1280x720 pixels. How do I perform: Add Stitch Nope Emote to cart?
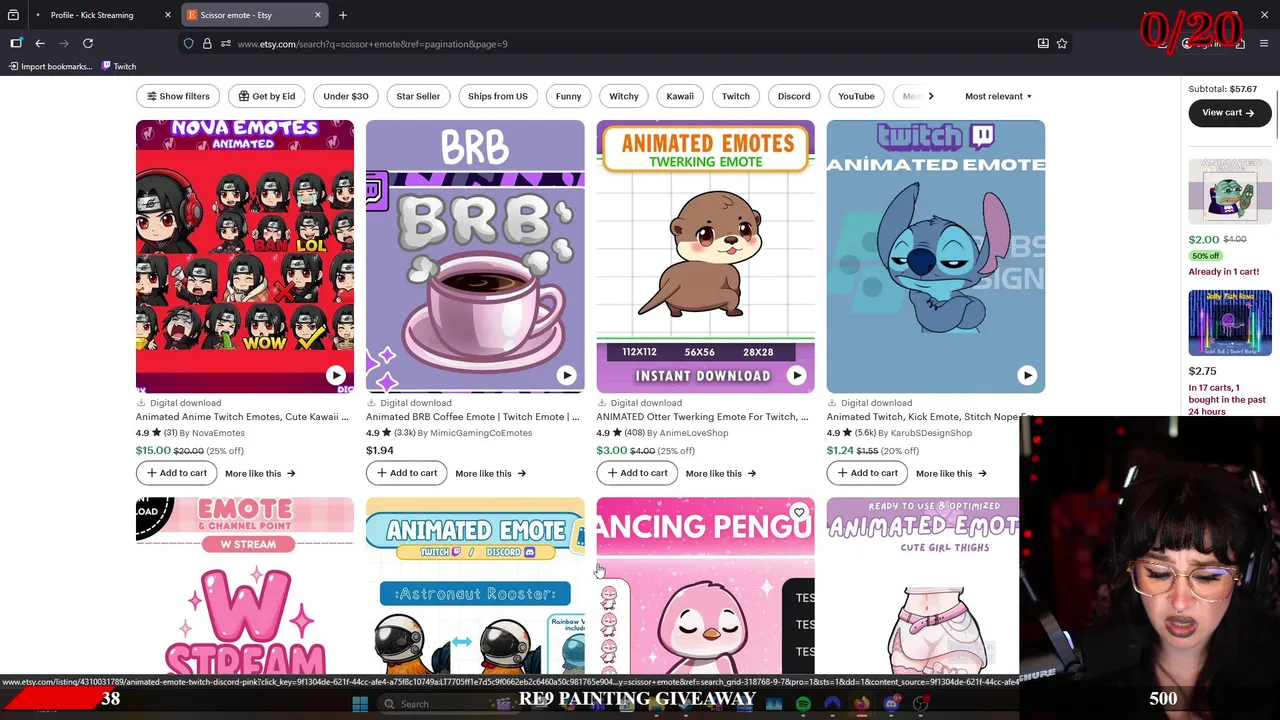866,473
